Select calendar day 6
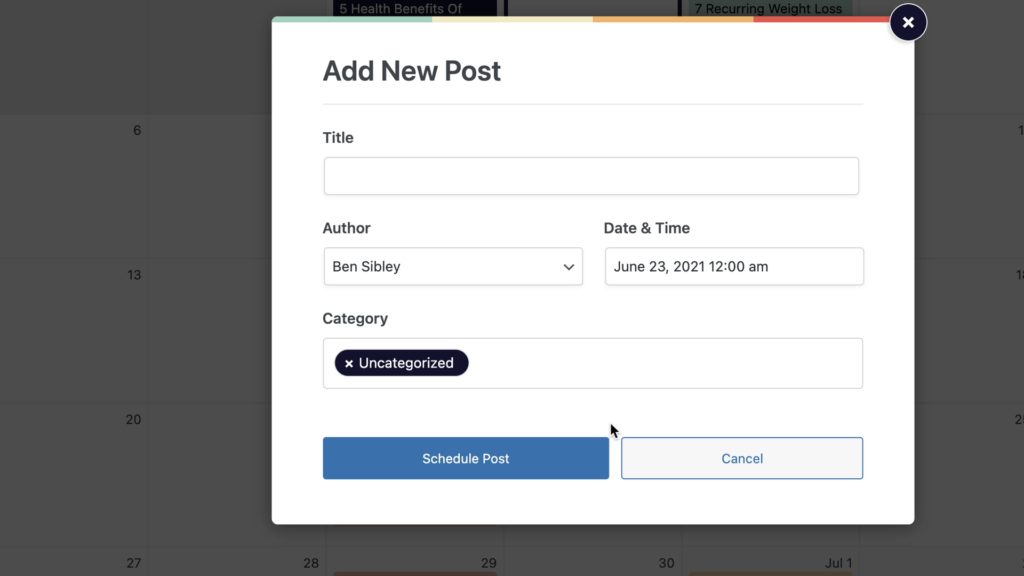Image resolution: width=1024 pixels, height=576 pixels. pos(136,131)
